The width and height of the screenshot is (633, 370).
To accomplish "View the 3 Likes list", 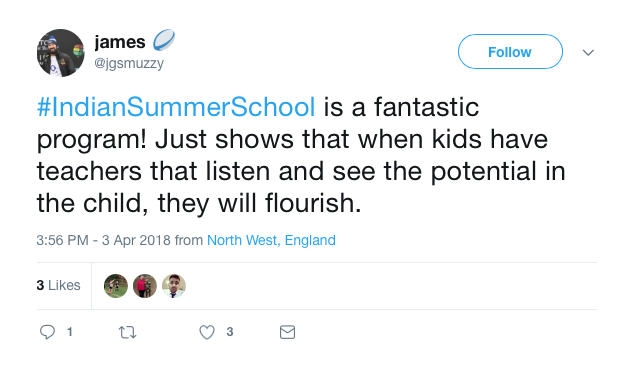I will tap(59, 285).
